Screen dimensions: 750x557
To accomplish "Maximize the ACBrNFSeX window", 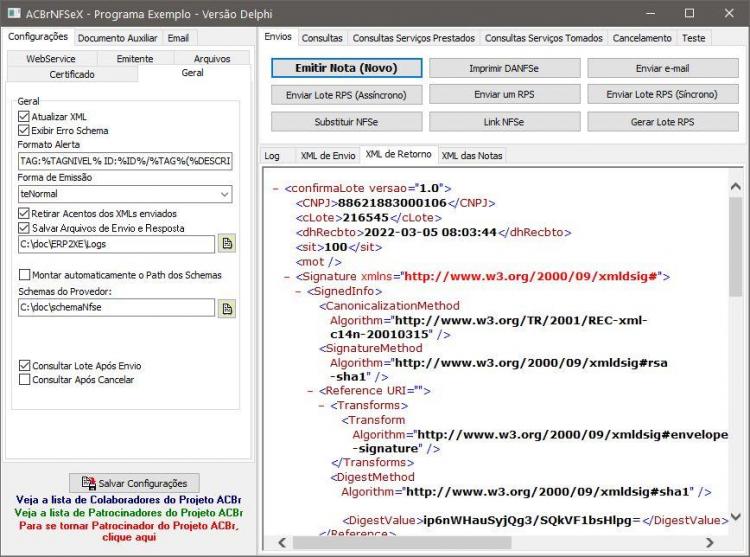I will (x=689, y=13).
